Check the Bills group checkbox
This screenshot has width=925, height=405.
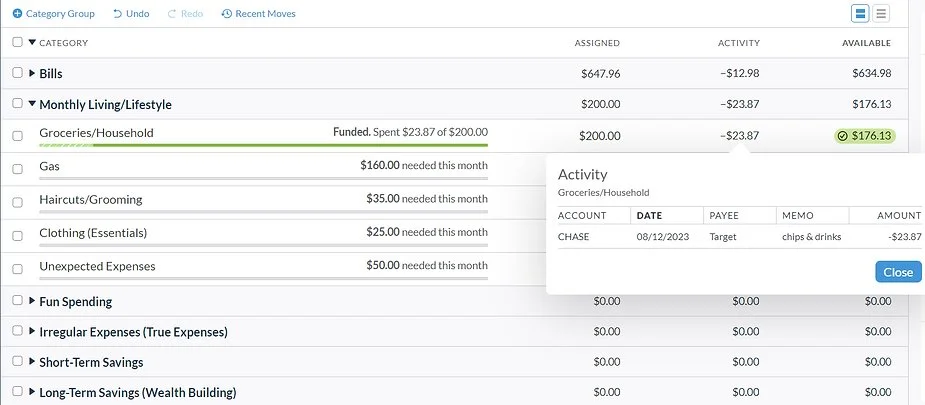click(x=17, y=73)
